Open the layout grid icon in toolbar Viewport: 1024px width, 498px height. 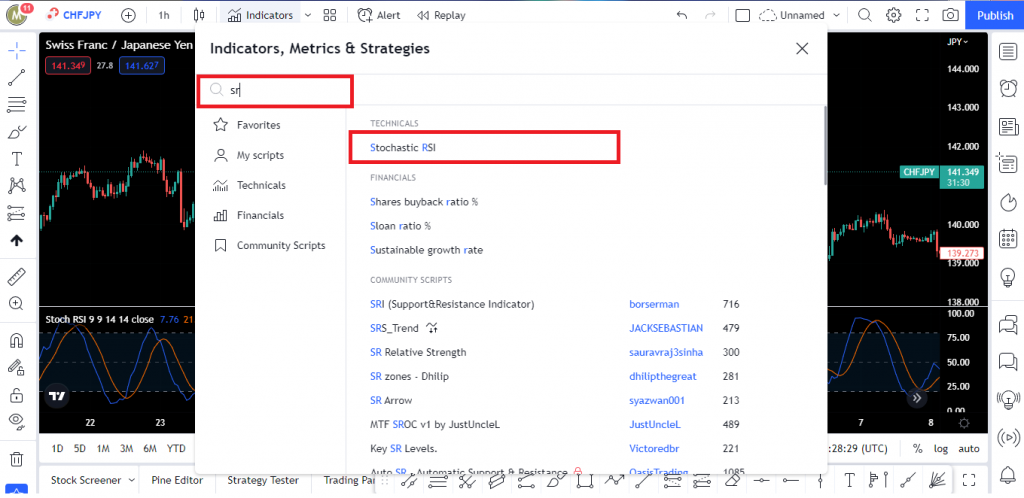(742, 15)
